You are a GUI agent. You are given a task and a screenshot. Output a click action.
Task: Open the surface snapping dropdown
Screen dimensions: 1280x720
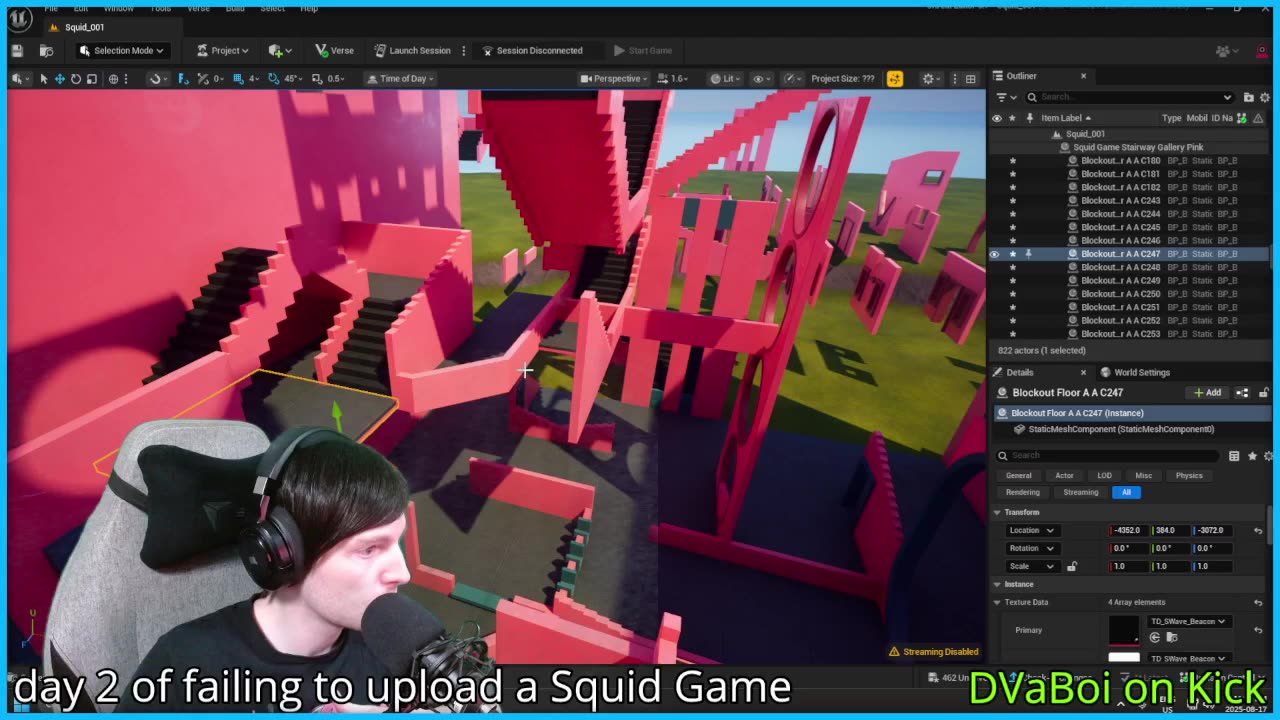click(159, 78)
